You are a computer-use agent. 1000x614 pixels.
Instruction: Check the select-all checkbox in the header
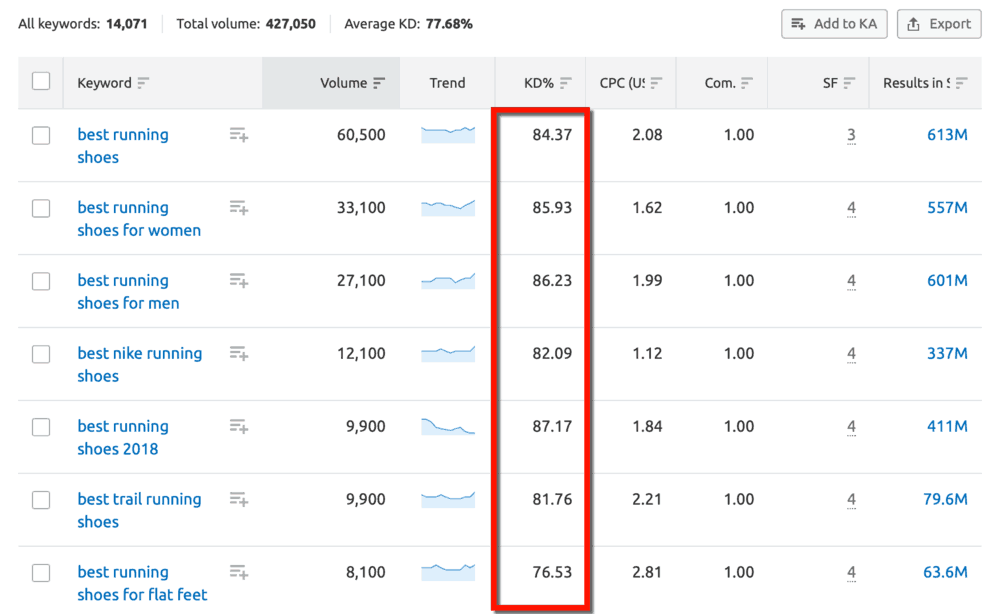41,82
